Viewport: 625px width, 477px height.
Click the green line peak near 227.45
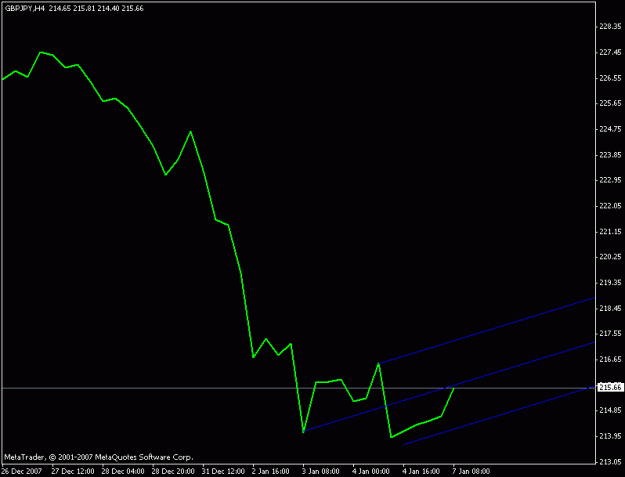click(40, 52)
